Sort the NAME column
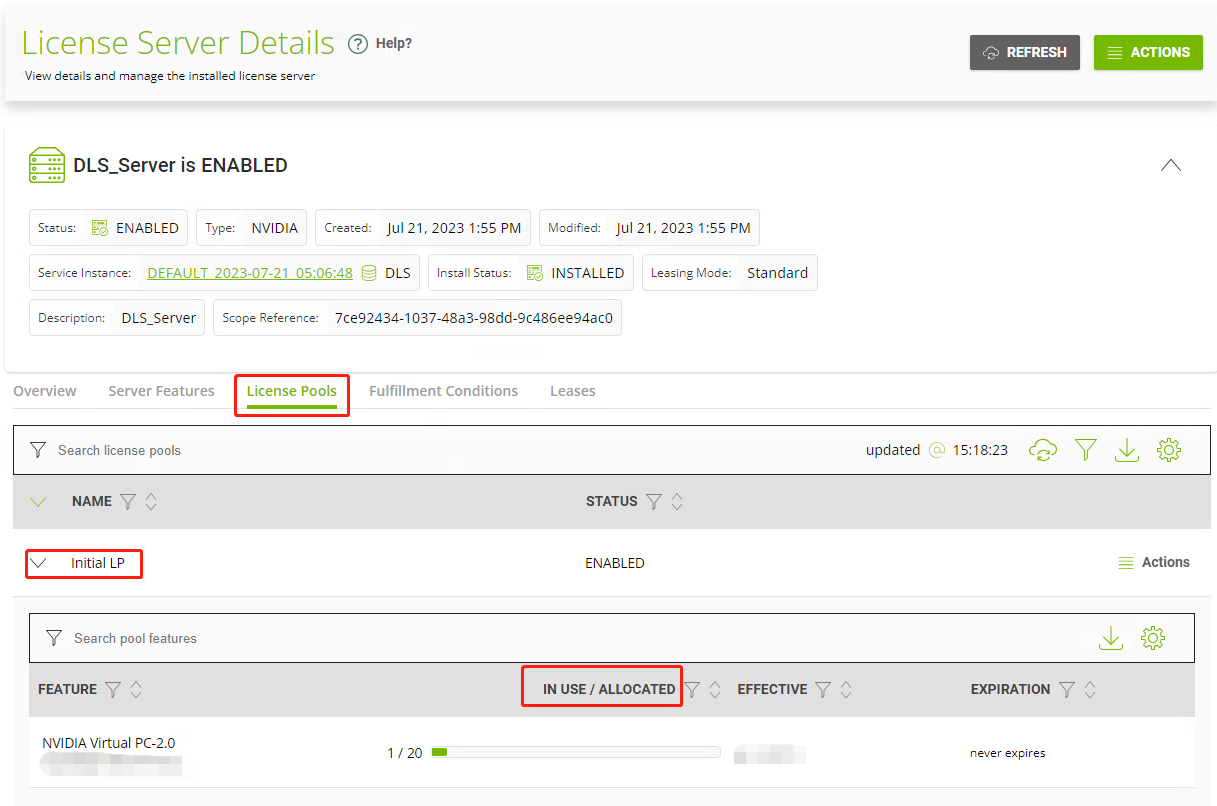 (x=151, y=502)
